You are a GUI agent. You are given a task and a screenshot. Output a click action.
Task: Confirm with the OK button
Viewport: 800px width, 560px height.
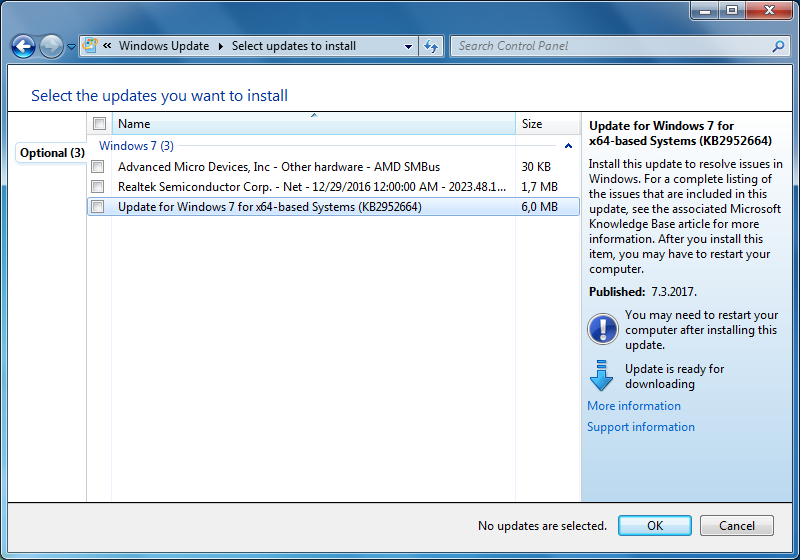click(655, 525)
